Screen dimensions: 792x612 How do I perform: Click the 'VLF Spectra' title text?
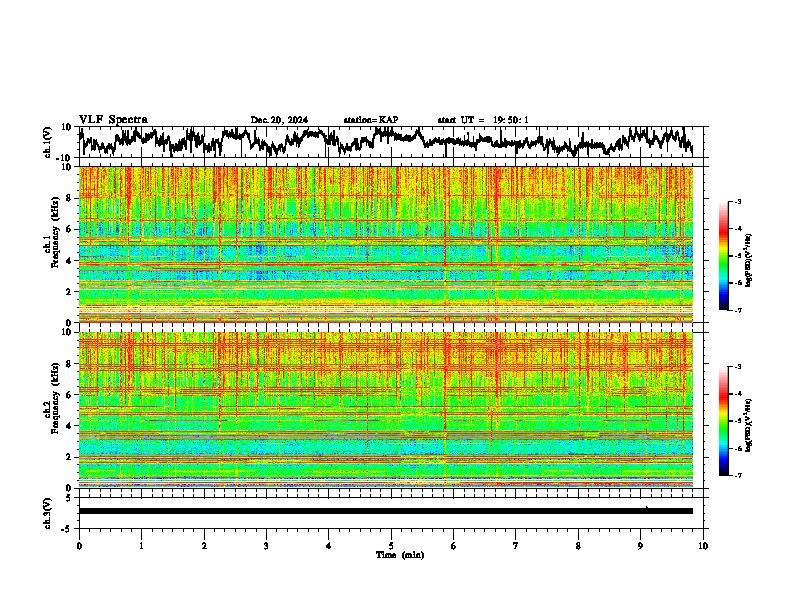(x=113, y=120)
